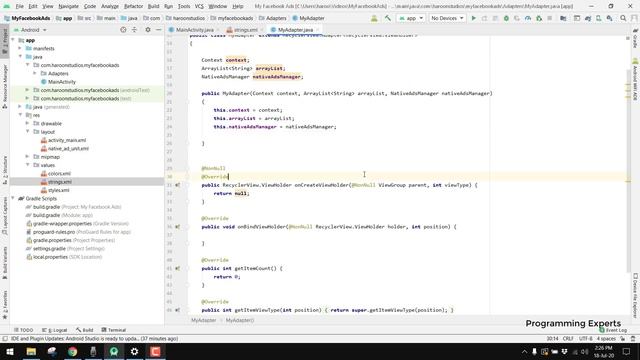
Task: Open Windows Settings gear on taskbar
Action: (134, 351)
